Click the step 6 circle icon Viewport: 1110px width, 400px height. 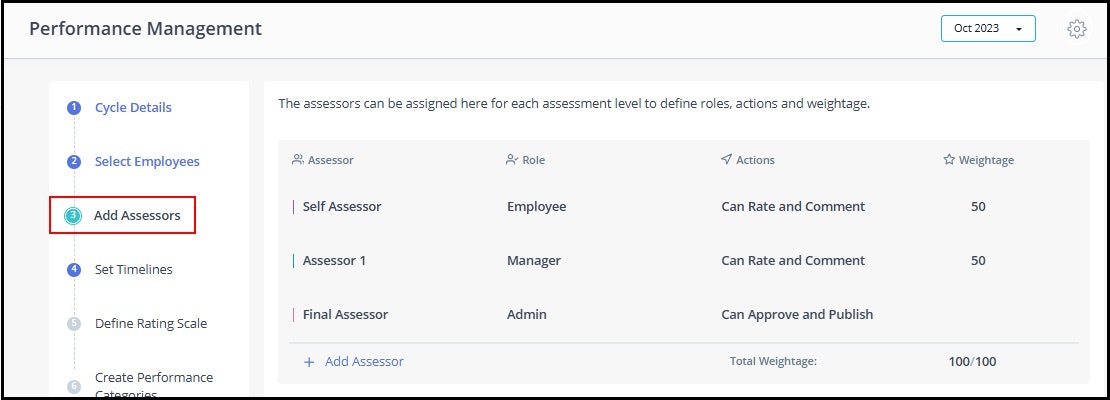[74, 386]
